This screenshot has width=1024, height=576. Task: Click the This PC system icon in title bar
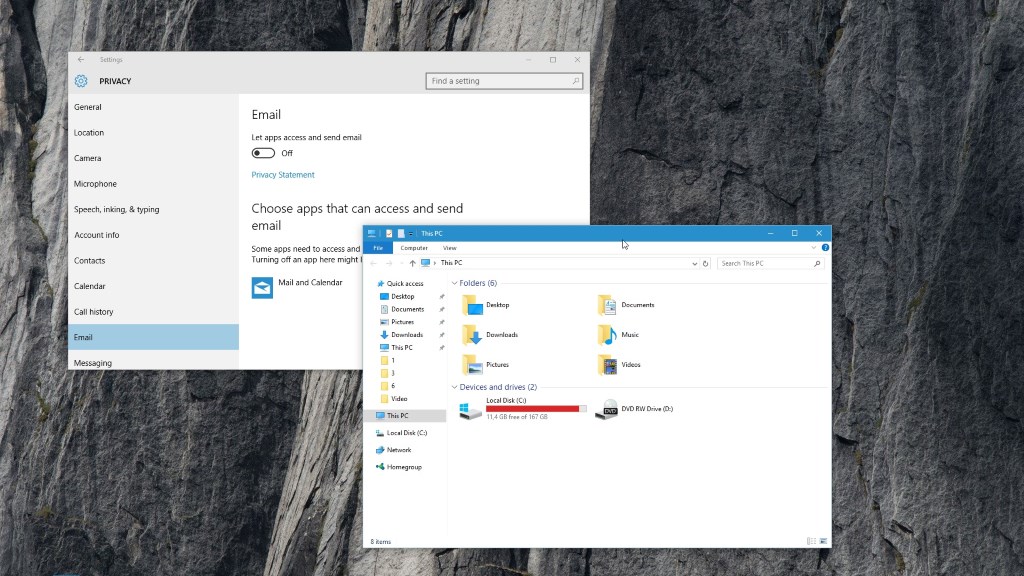[x=372, y=233]
